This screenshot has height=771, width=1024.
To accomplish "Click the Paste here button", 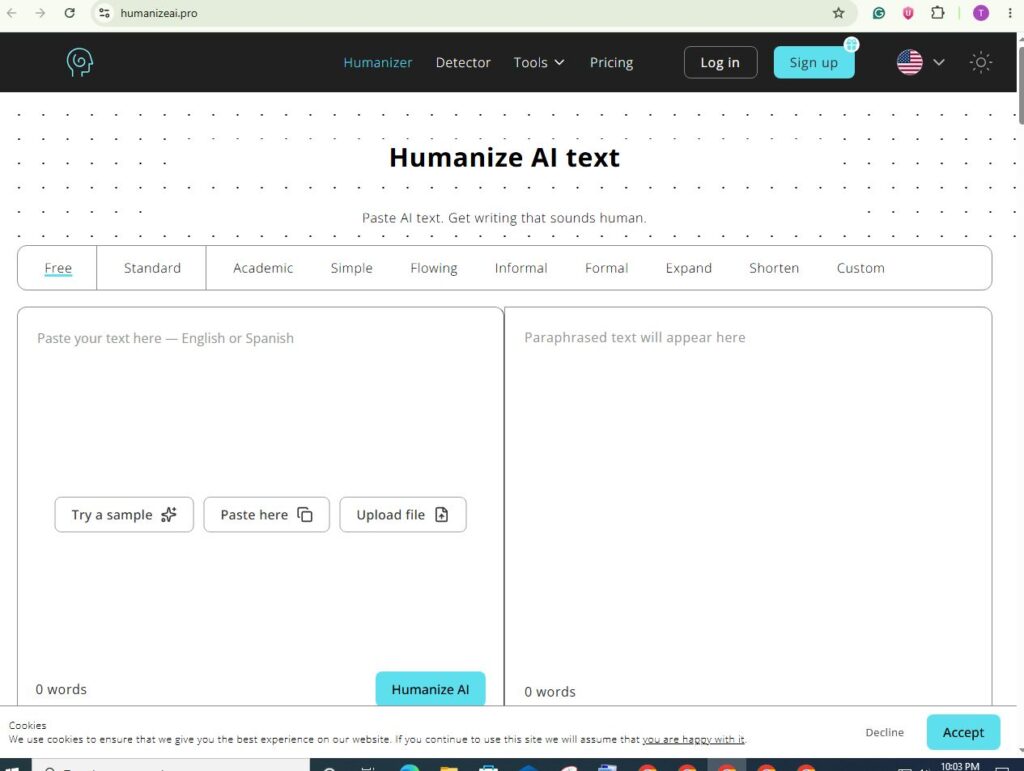I will pyautogui.click(x=266, y=514).
